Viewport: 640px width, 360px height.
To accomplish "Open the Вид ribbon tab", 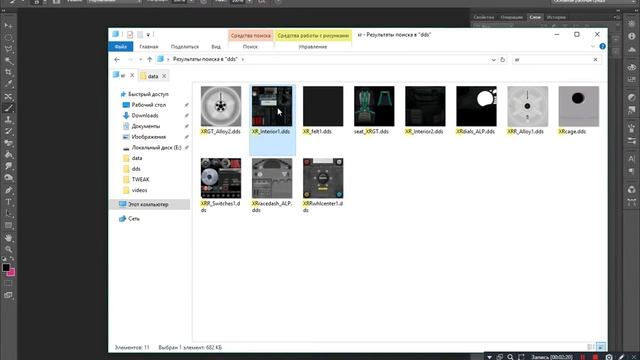I will click(216, 47).
